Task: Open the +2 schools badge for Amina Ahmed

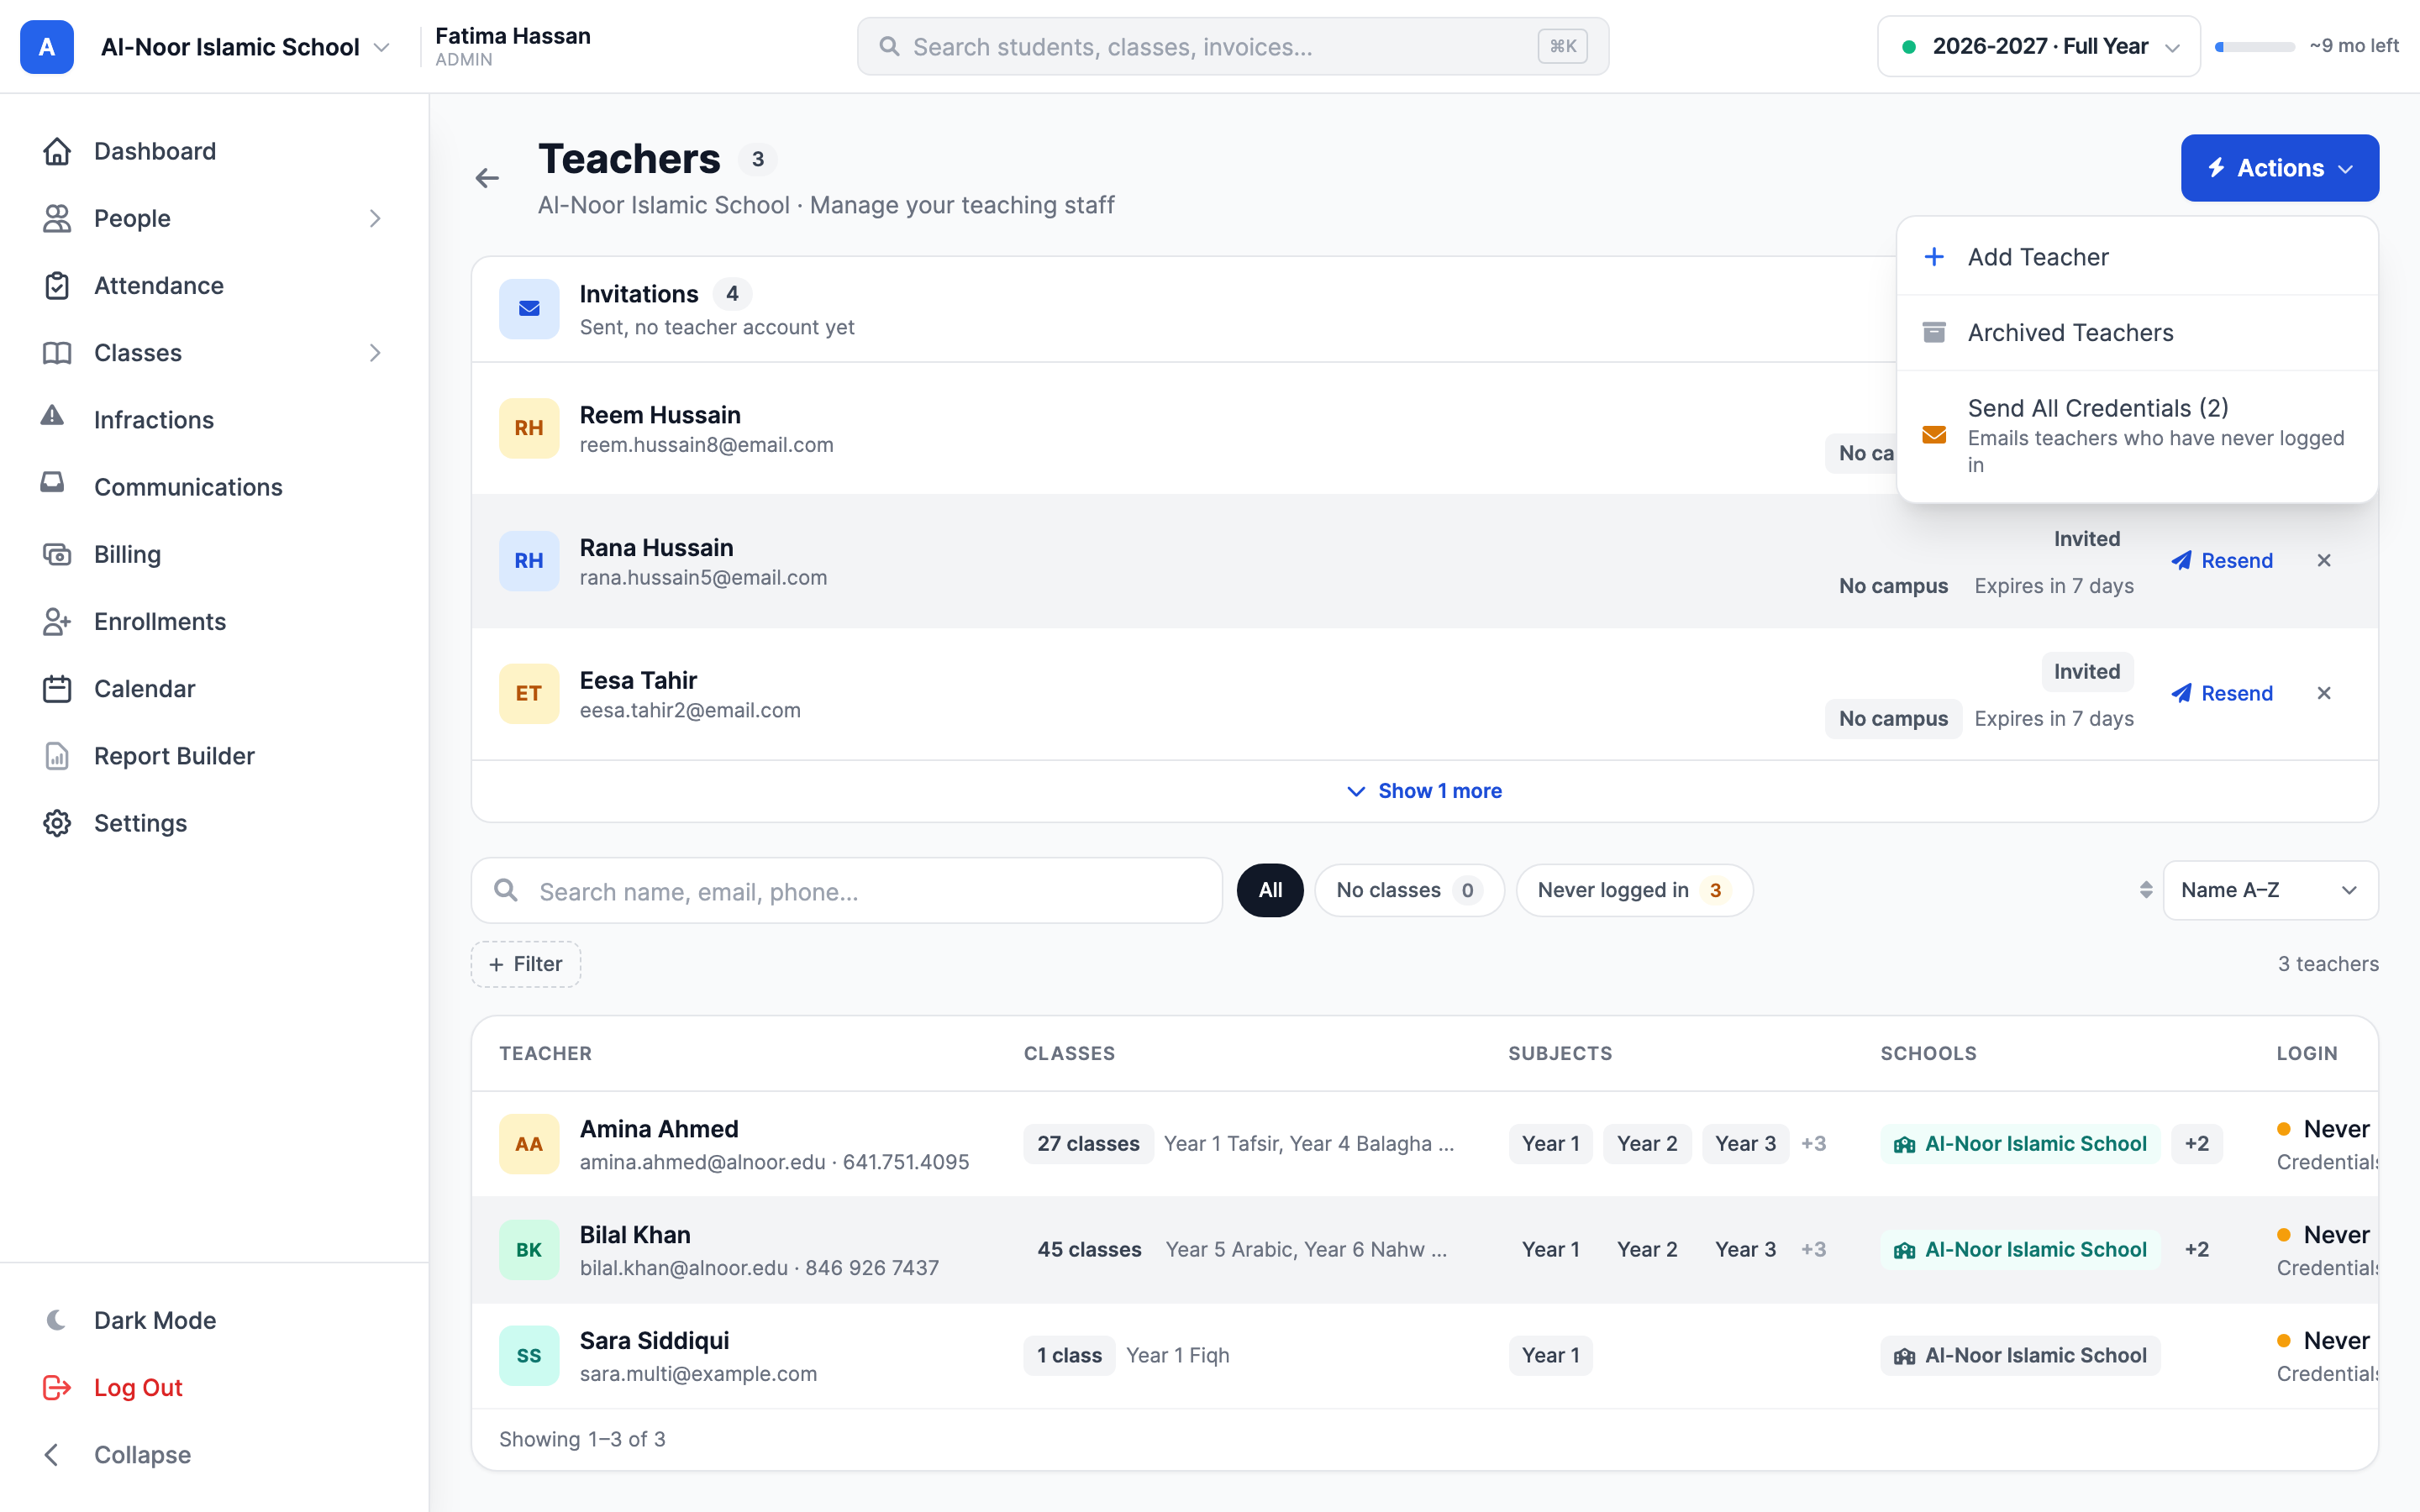Action: (2197, 1143)
